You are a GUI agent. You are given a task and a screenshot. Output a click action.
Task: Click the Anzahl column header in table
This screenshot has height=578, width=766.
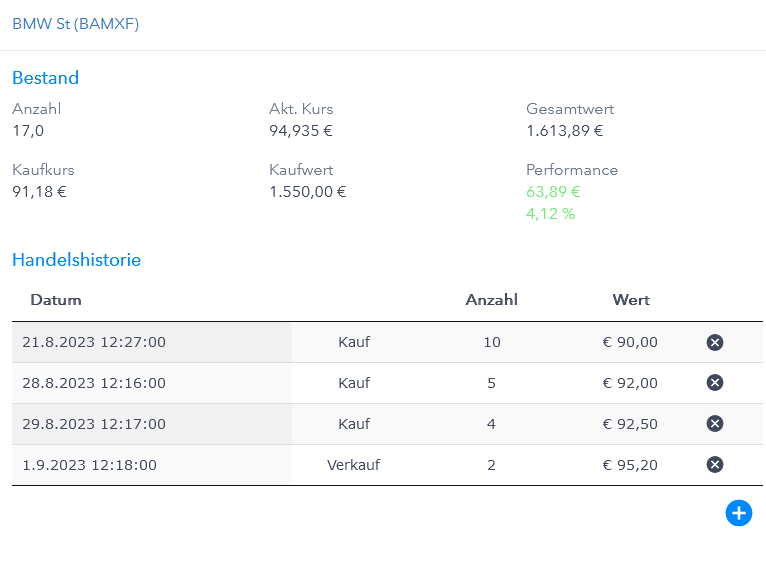[491, 300]
